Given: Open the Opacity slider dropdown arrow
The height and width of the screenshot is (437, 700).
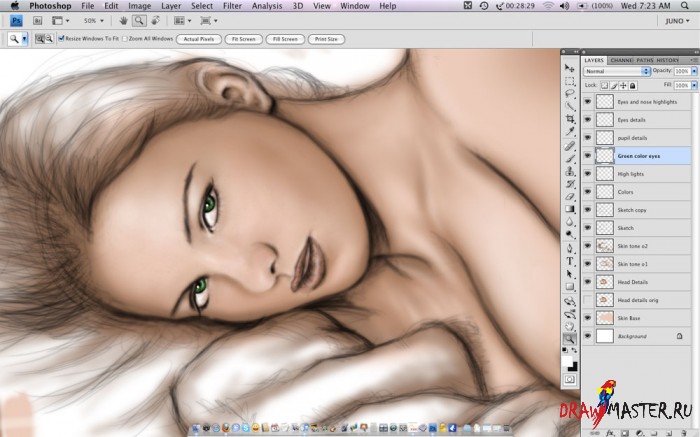Looking at the screenshot, I should tap(694, 71).
